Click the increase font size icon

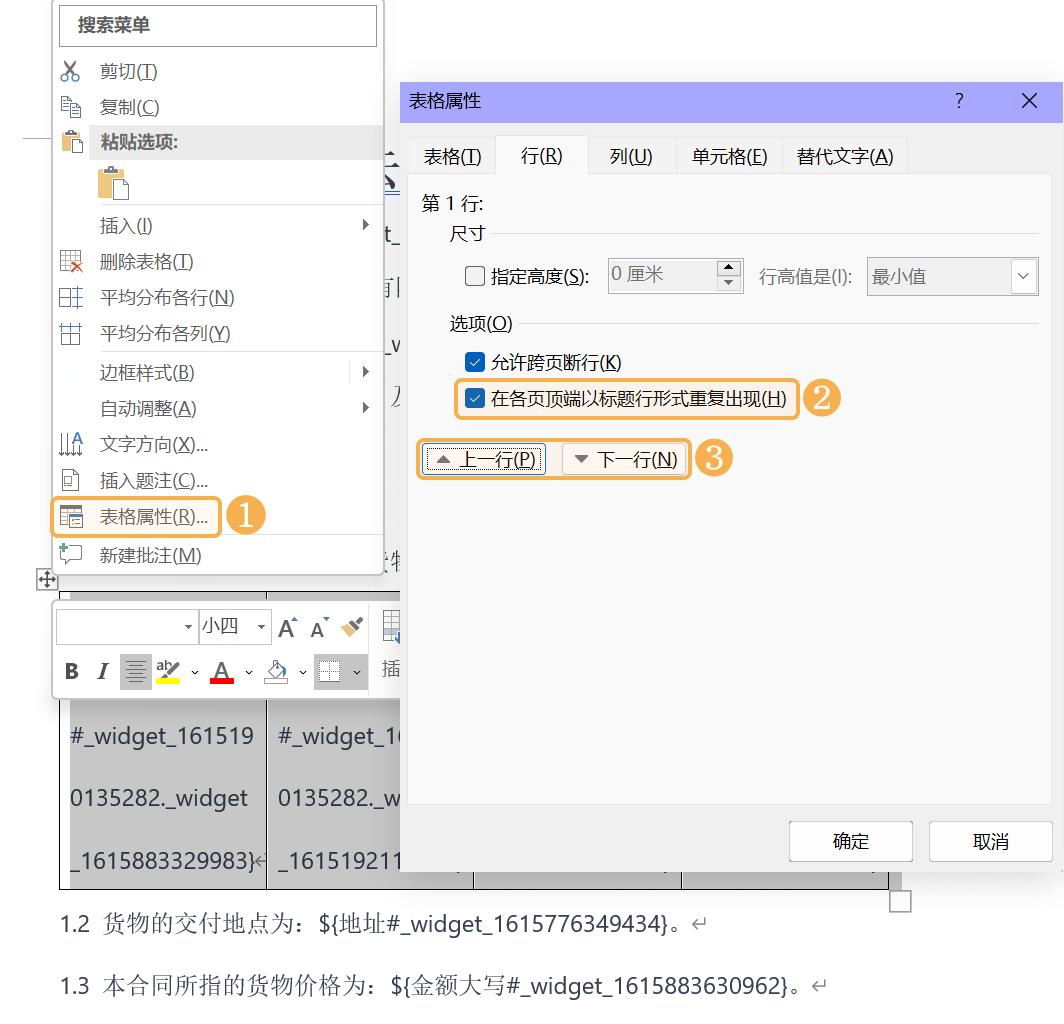[x=286, y=627]
